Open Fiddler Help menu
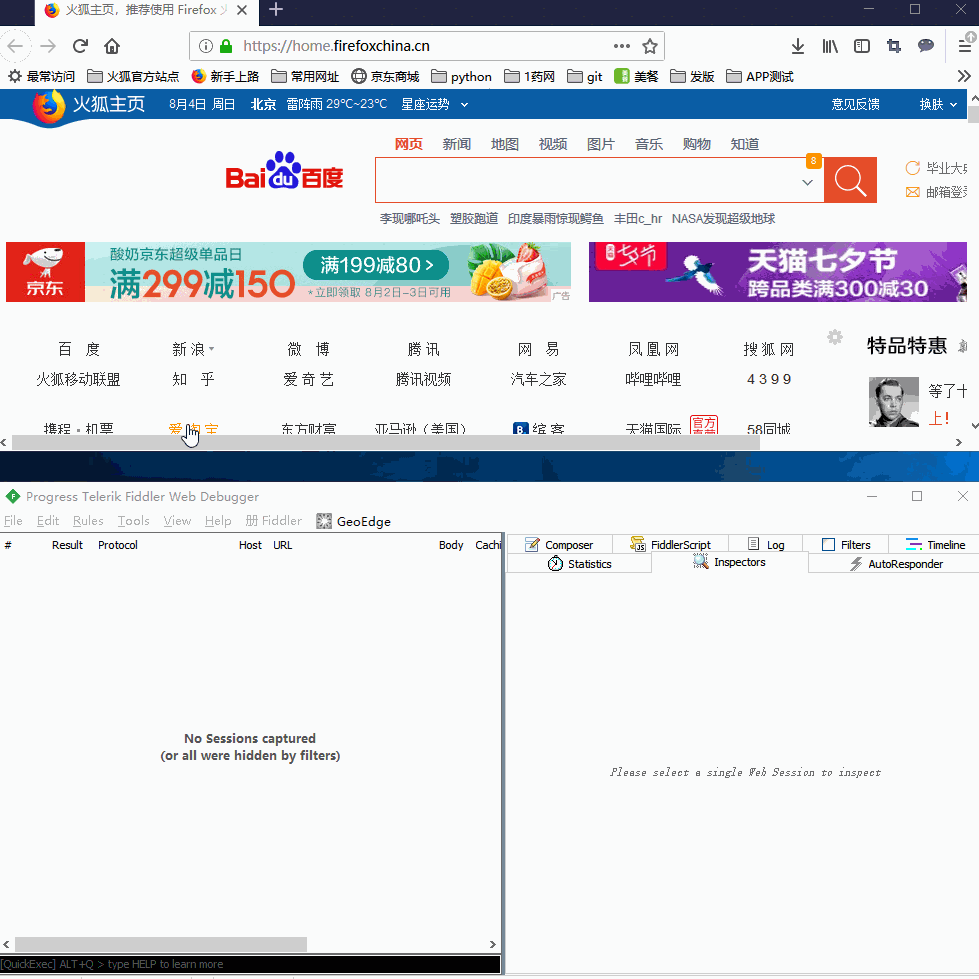 pyautogui.click(x=218, y=521)
